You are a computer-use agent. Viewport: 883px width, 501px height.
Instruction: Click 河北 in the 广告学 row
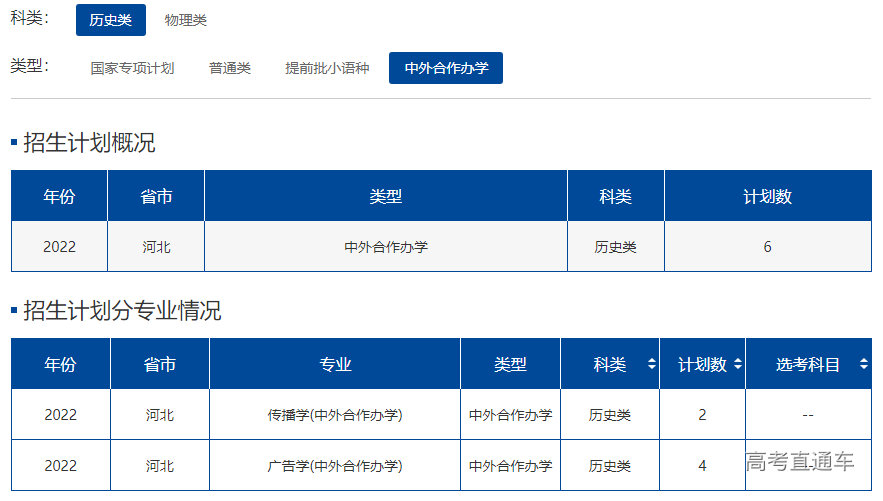160,466
